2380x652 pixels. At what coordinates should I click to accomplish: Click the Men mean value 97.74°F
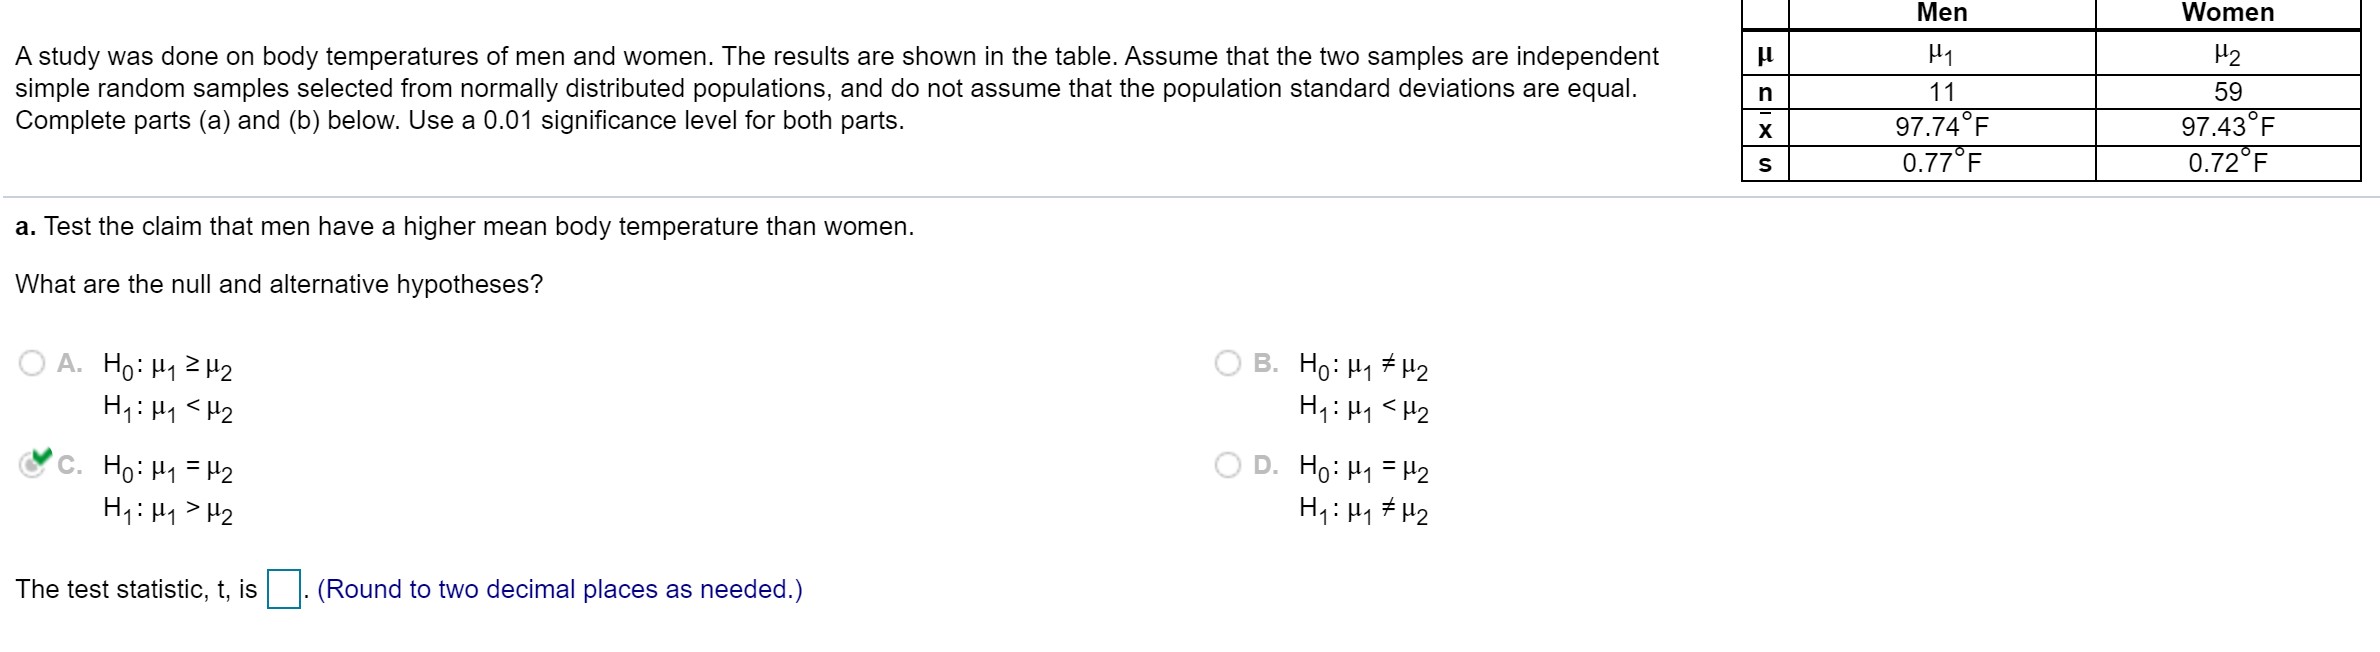(x=1941, y=127)
